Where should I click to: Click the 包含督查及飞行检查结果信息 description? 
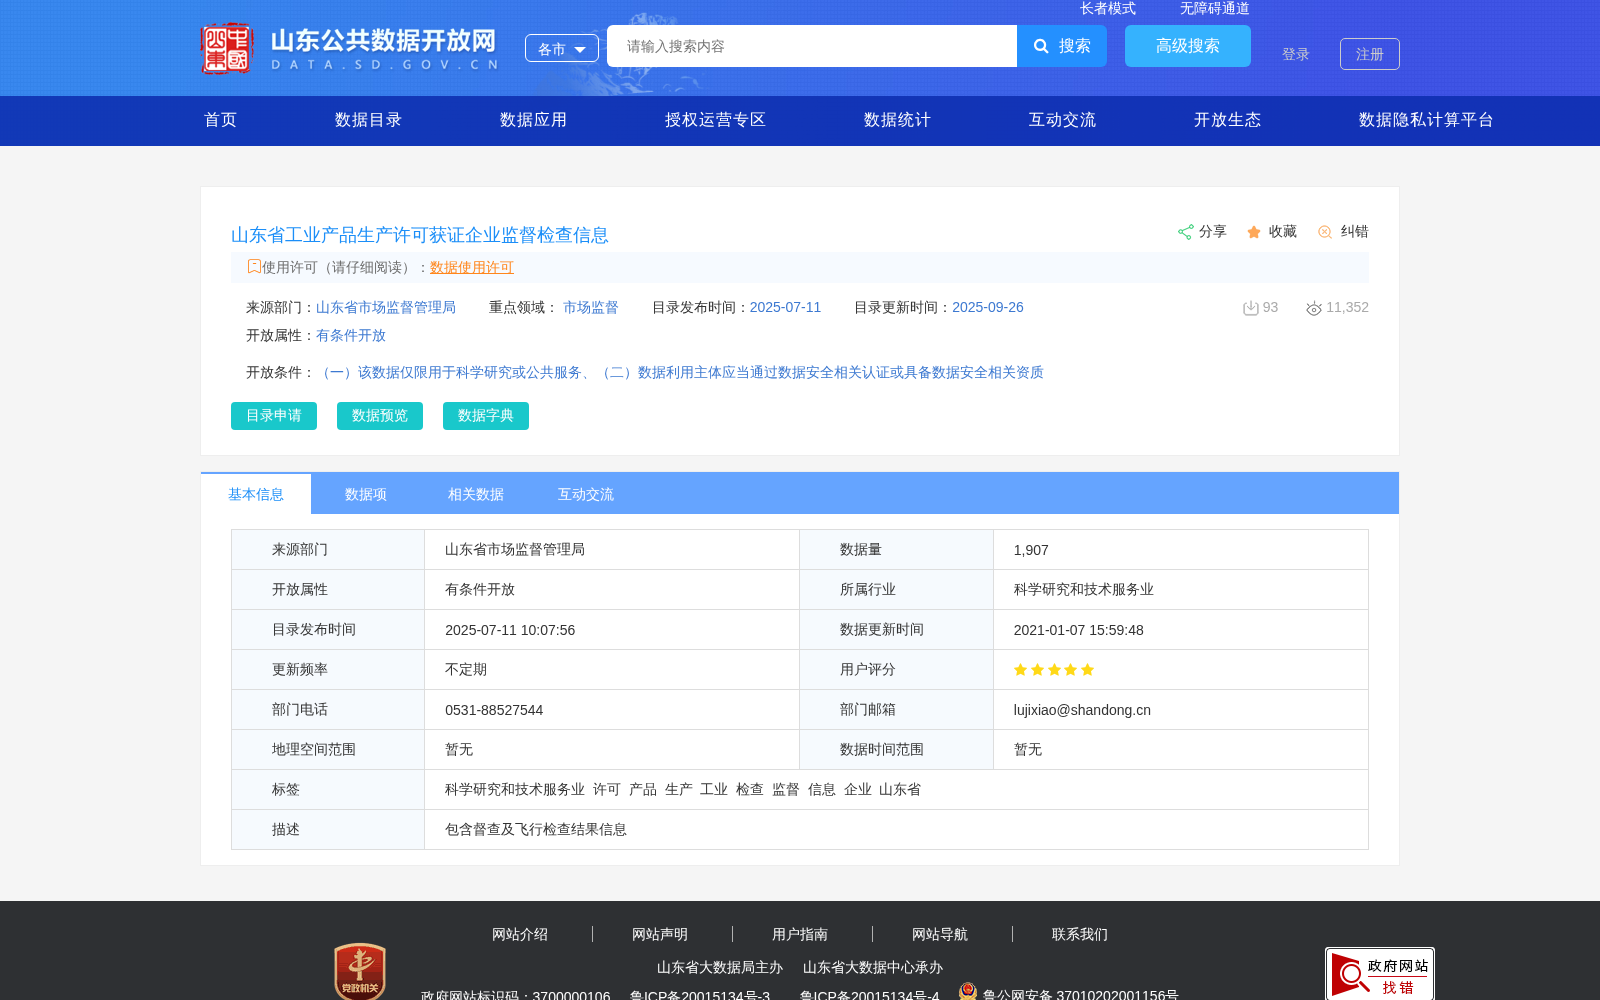coord(536,830)
